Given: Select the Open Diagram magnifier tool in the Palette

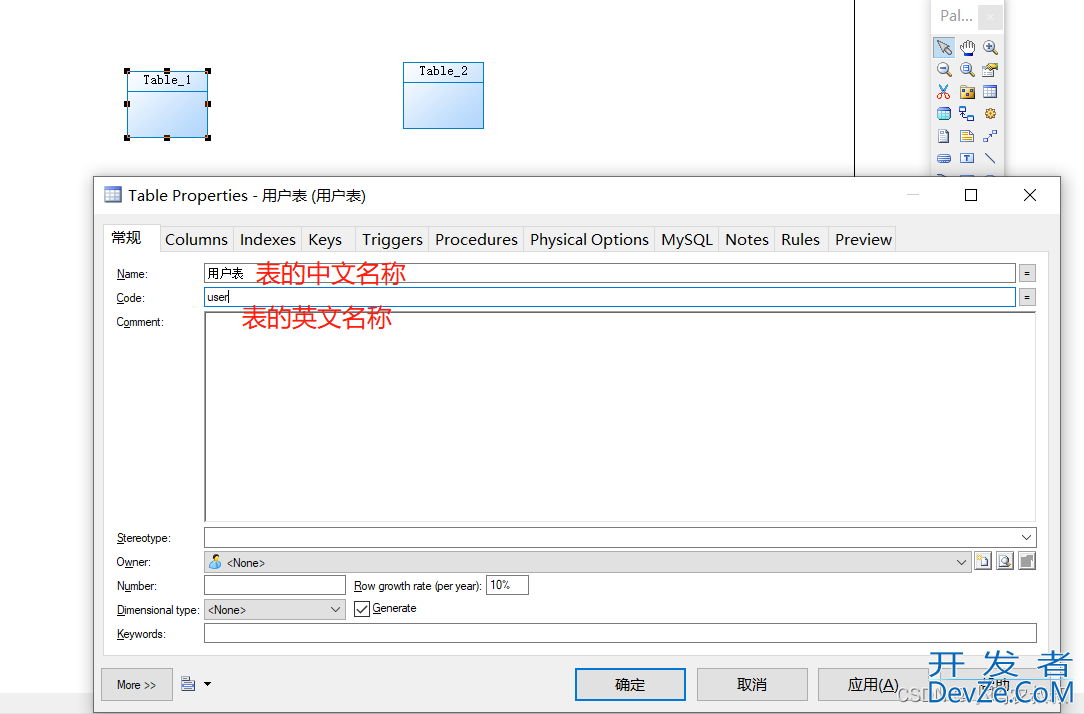Looking at the screenshot, I should [967, 70].
